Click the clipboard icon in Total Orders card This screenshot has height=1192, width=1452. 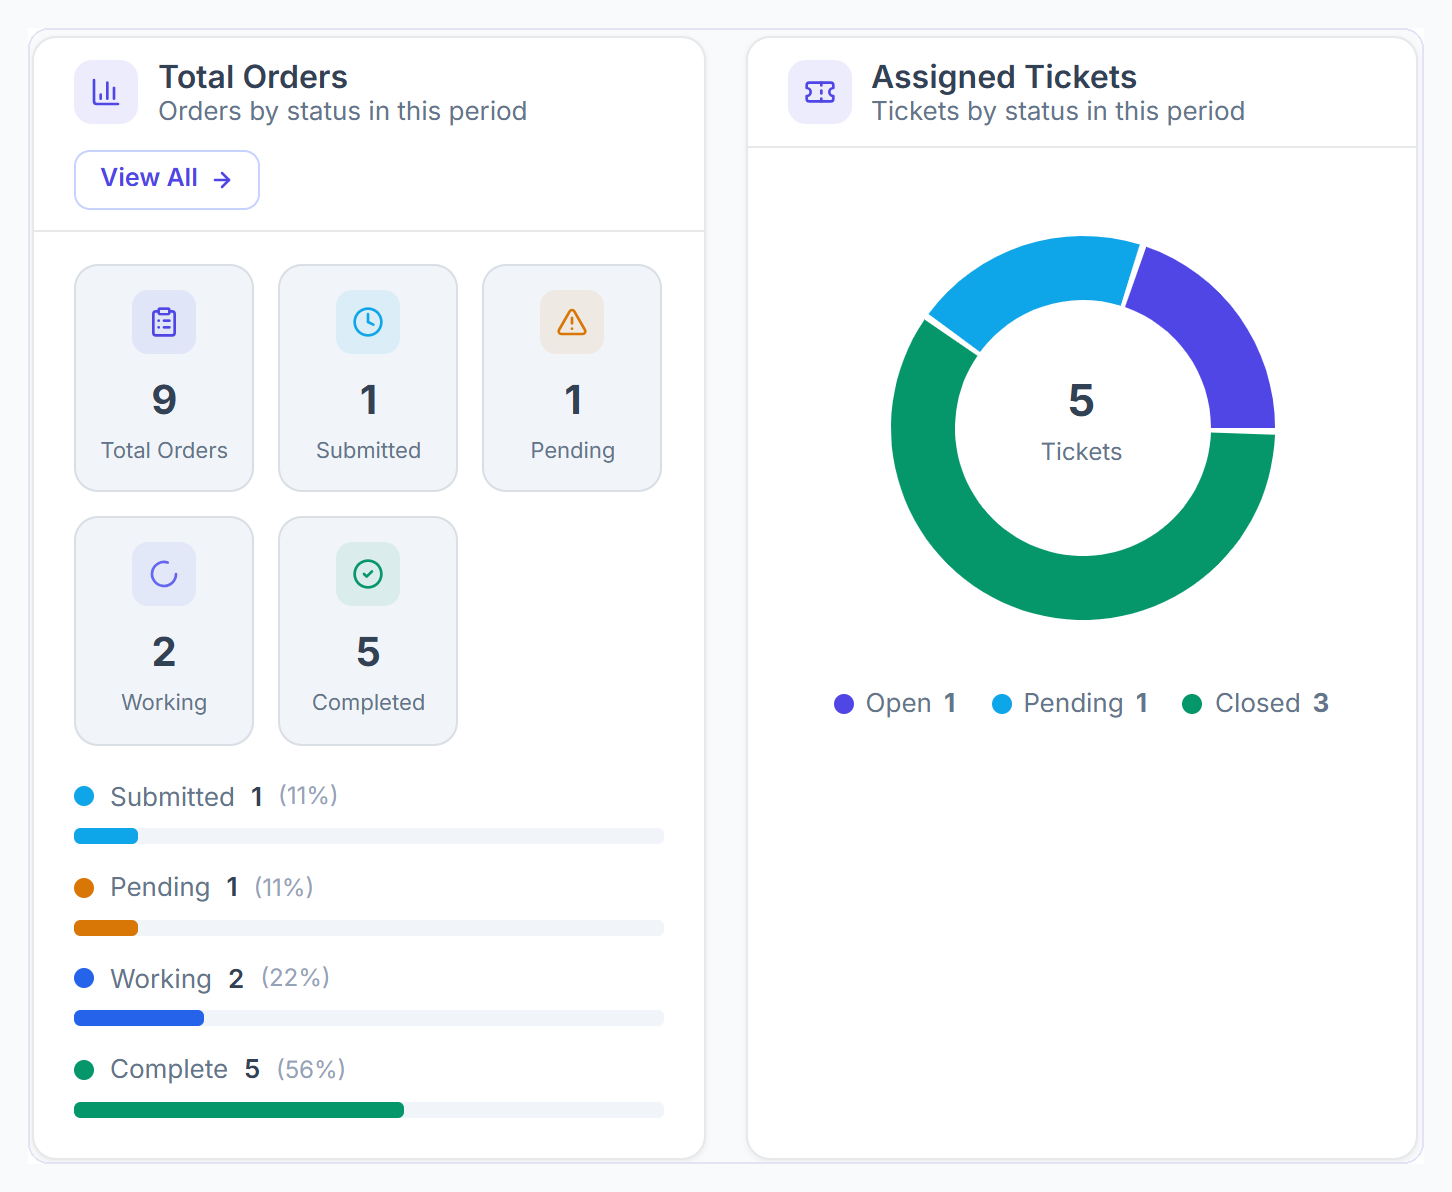(x=164, y=322)
